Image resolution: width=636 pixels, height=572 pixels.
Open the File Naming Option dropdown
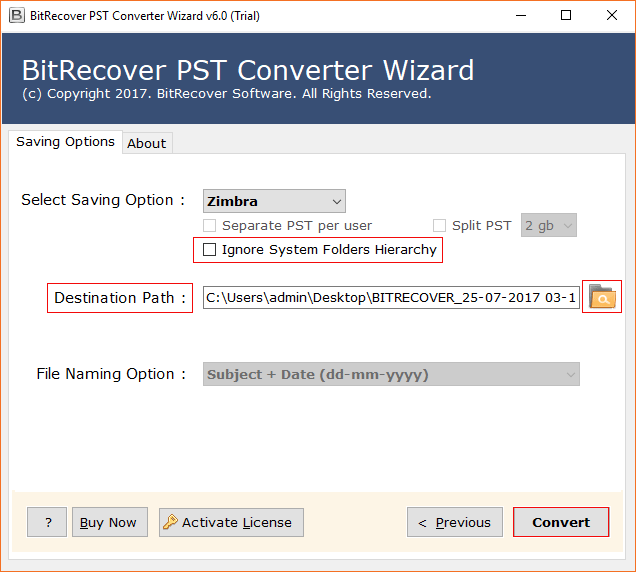coord(391,375)
